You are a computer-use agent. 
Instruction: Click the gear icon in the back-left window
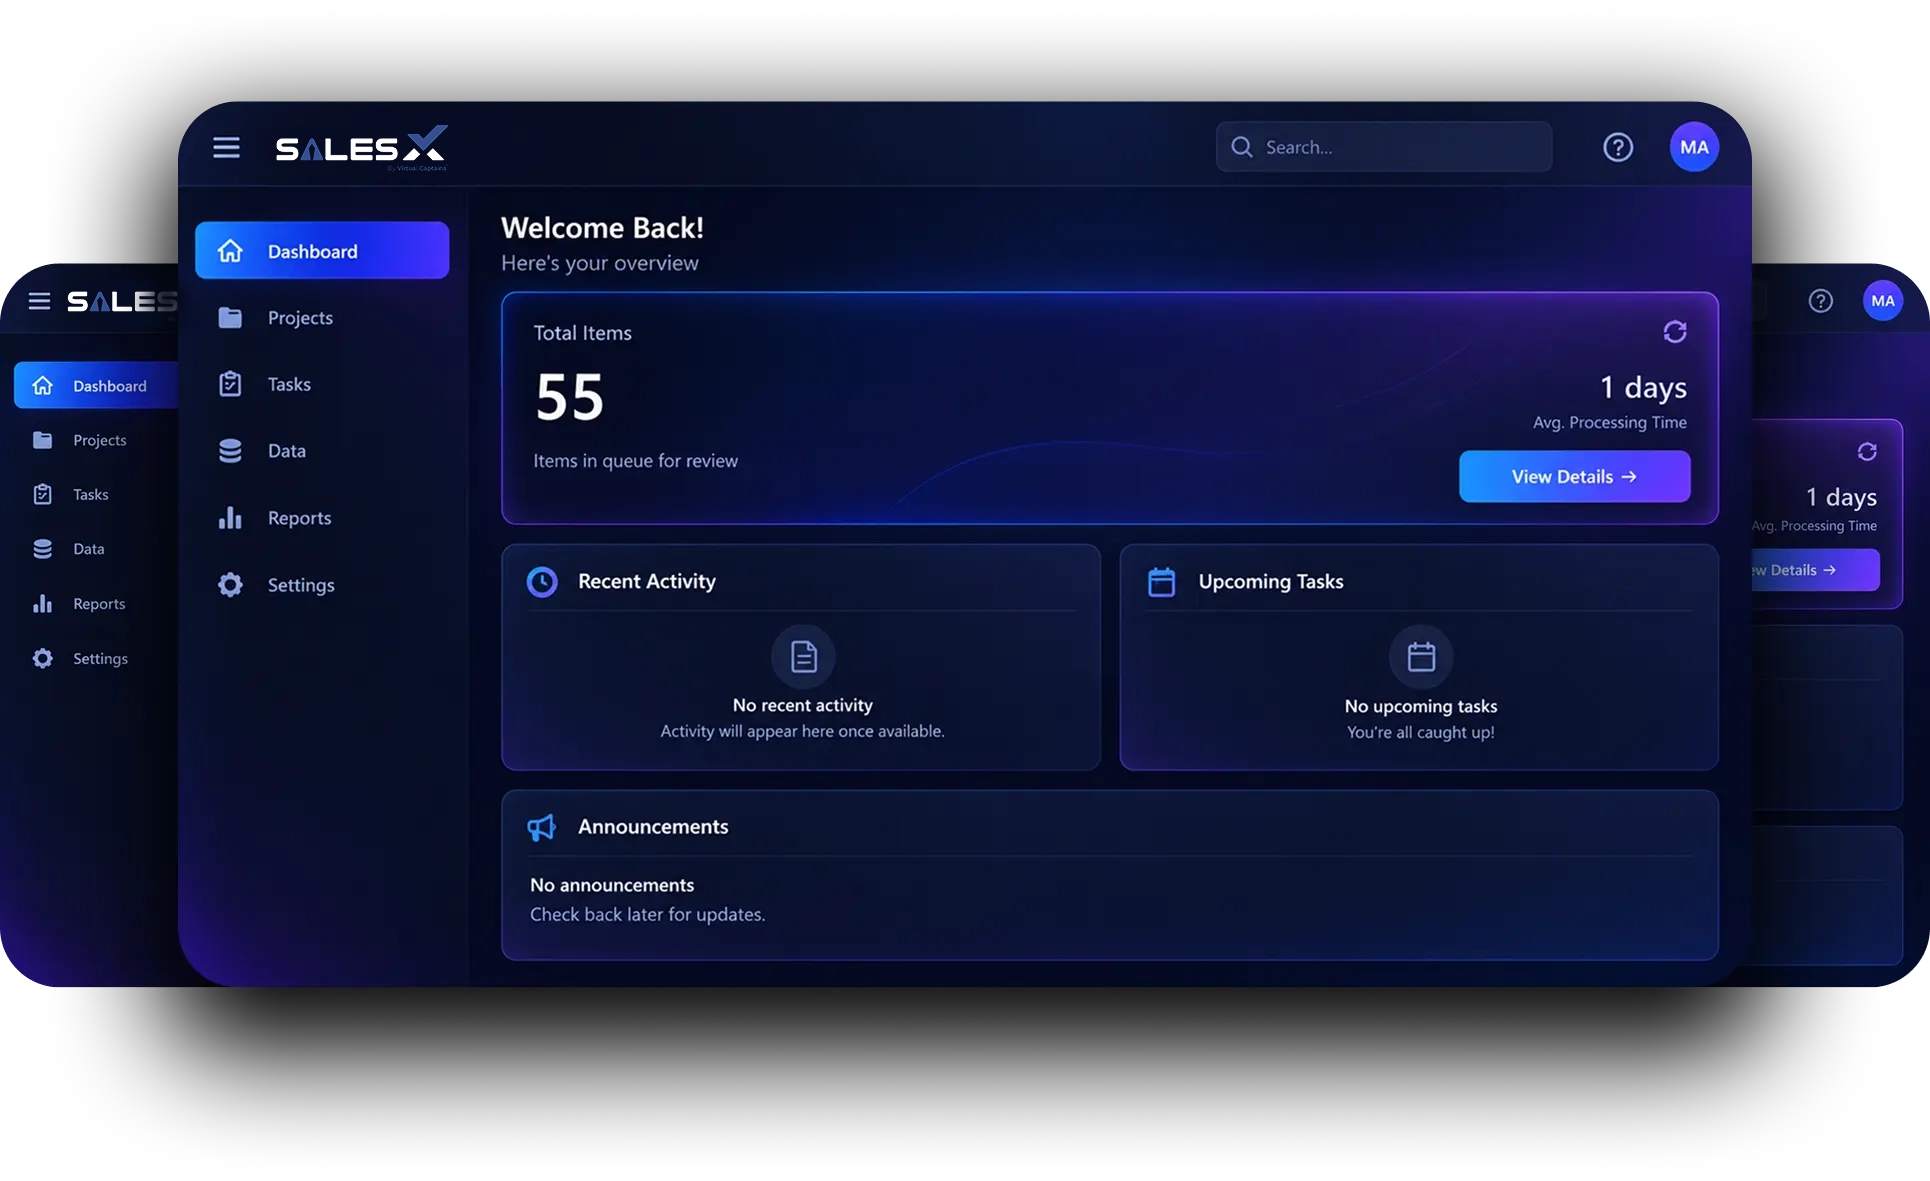click(42, 658)
